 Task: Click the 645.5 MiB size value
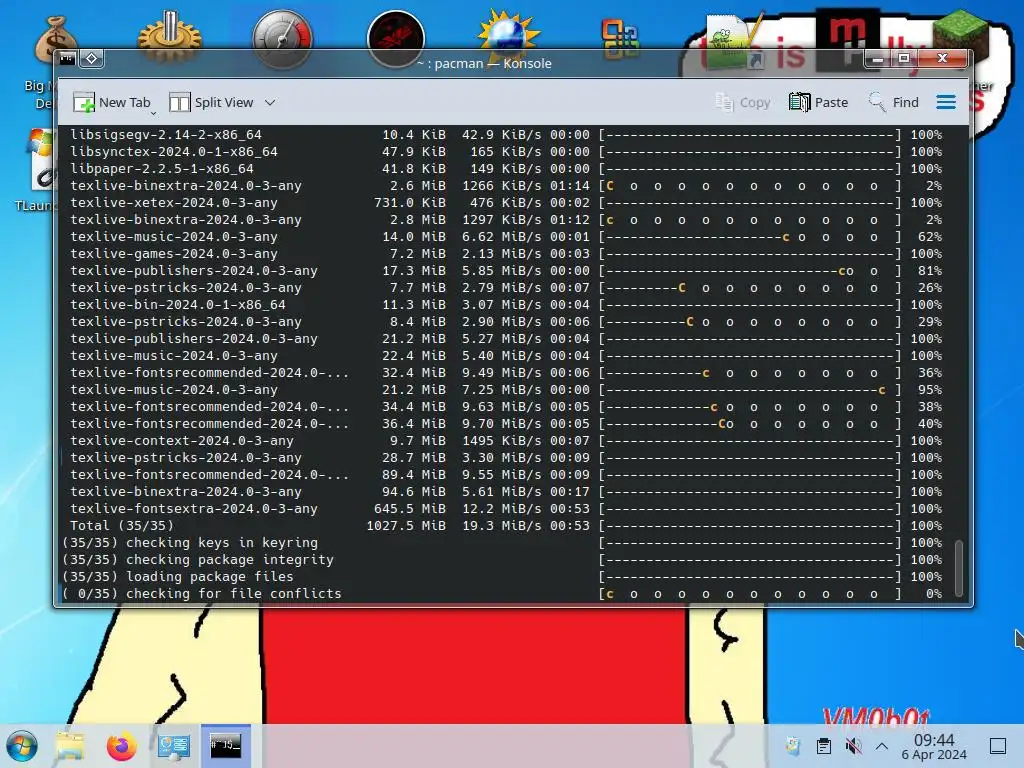(409, 508)
